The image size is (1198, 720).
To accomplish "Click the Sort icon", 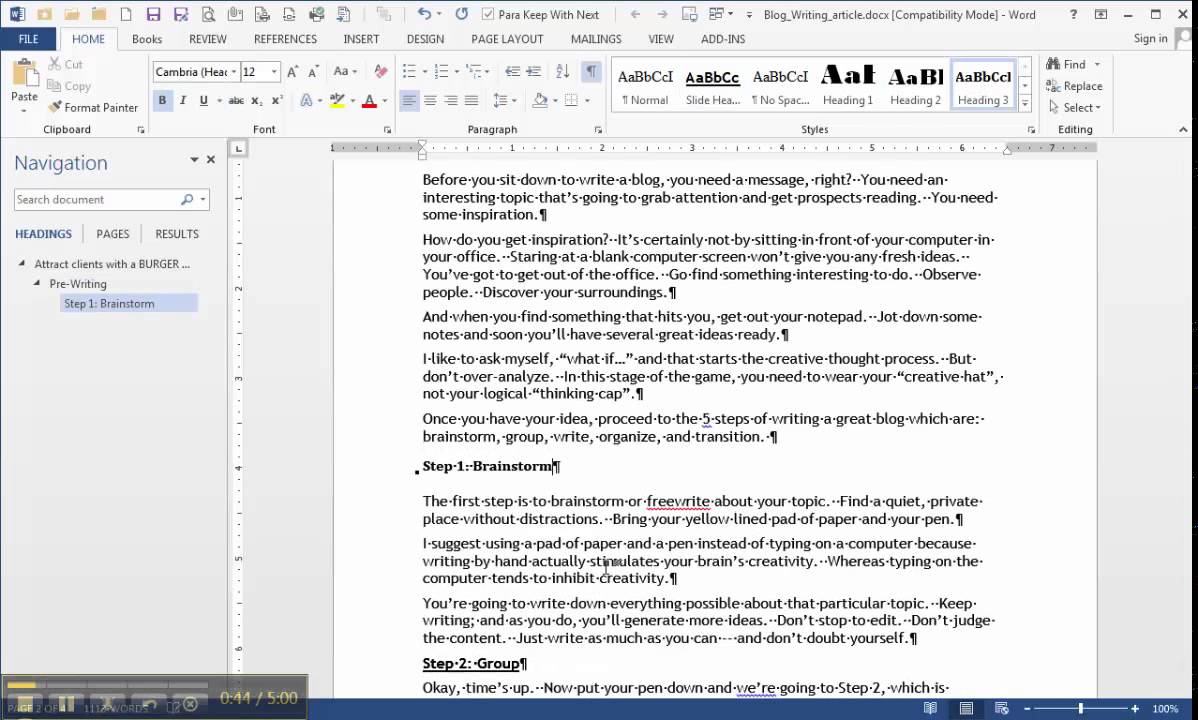I will tap(562, 71).
